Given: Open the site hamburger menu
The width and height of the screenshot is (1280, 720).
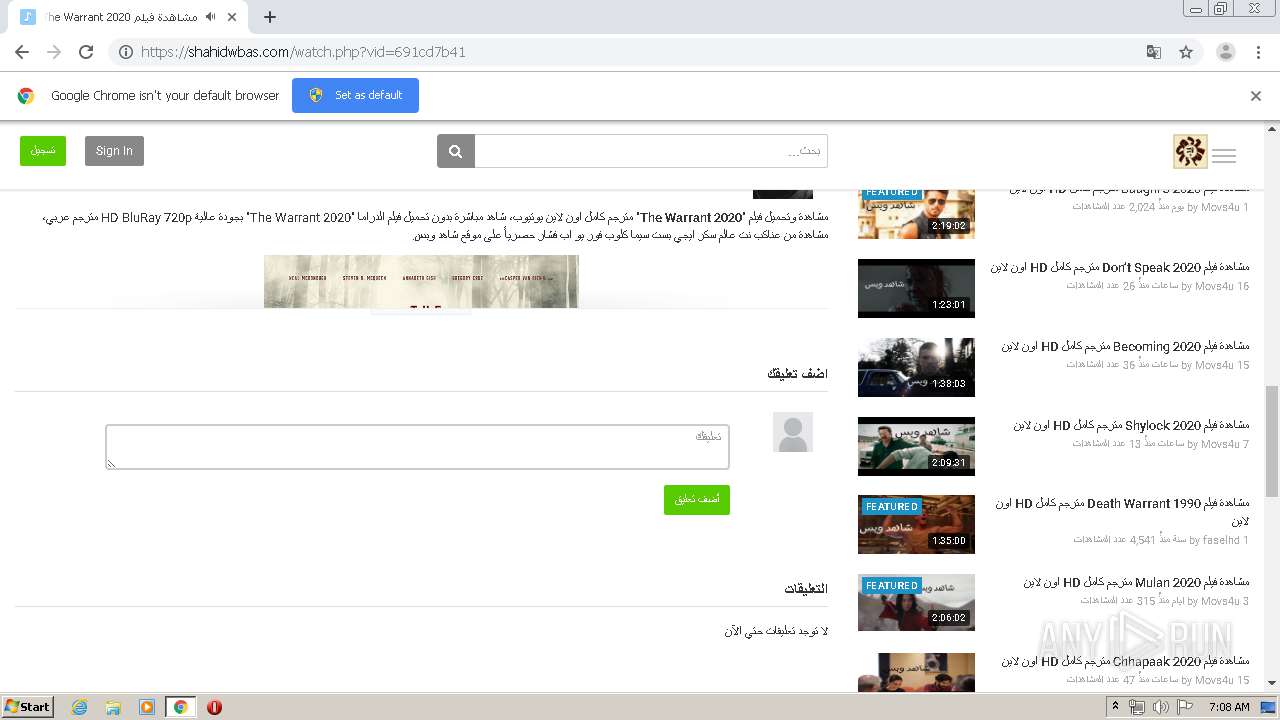Looking at the screenshot, I should coord(1224,155).
